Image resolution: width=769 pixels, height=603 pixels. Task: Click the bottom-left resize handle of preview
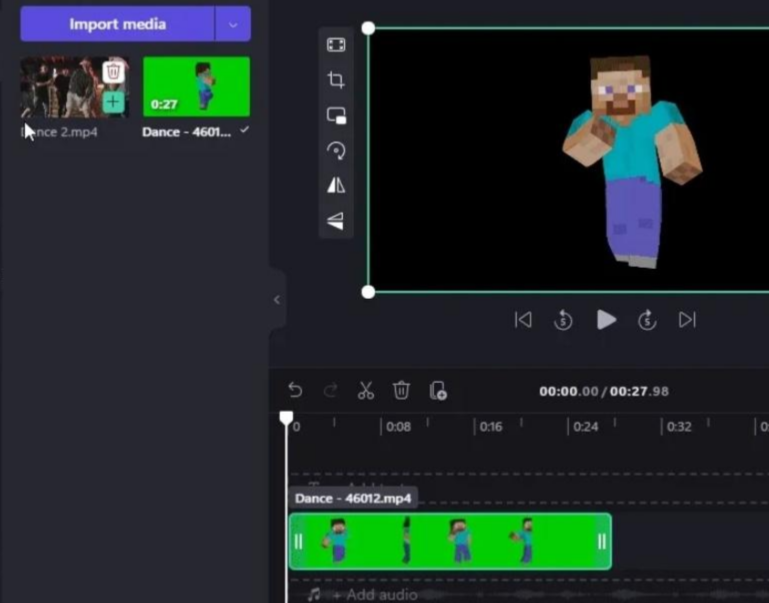click(x=368, y=292)
